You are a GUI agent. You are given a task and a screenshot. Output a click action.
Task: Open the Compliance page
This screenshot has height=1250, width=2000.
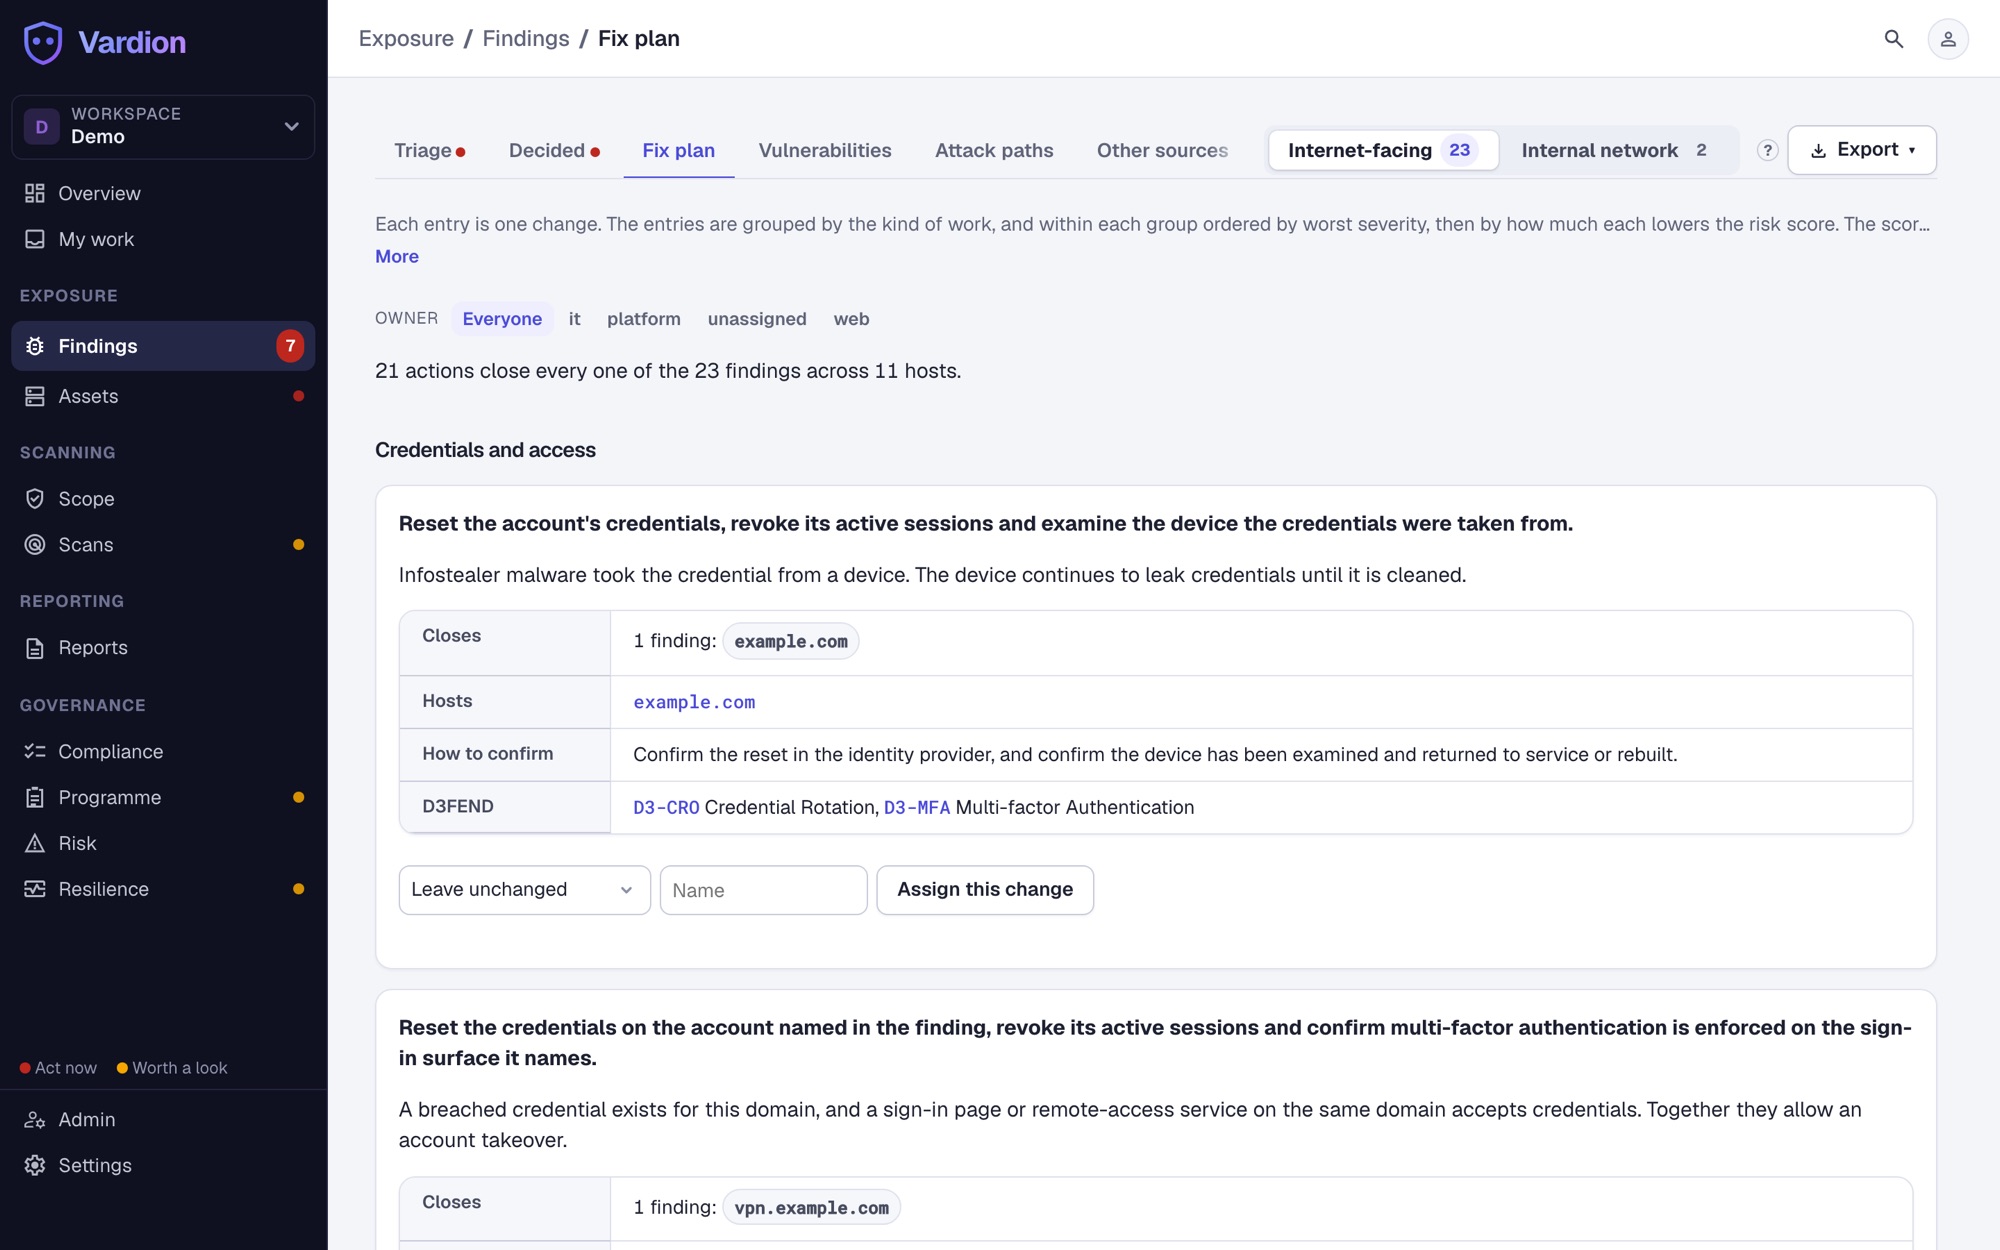click(163, 751)
